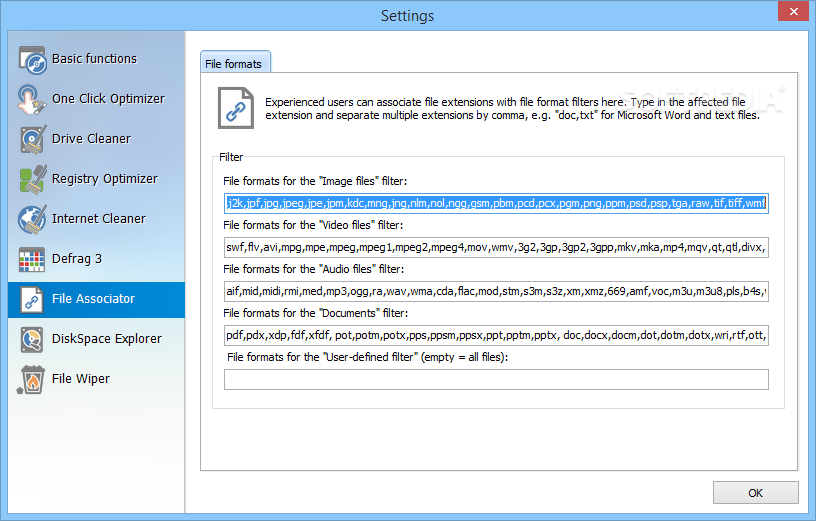Click the One Click Optimizer hand icon
Screen dimensions: 816x521
31,99
